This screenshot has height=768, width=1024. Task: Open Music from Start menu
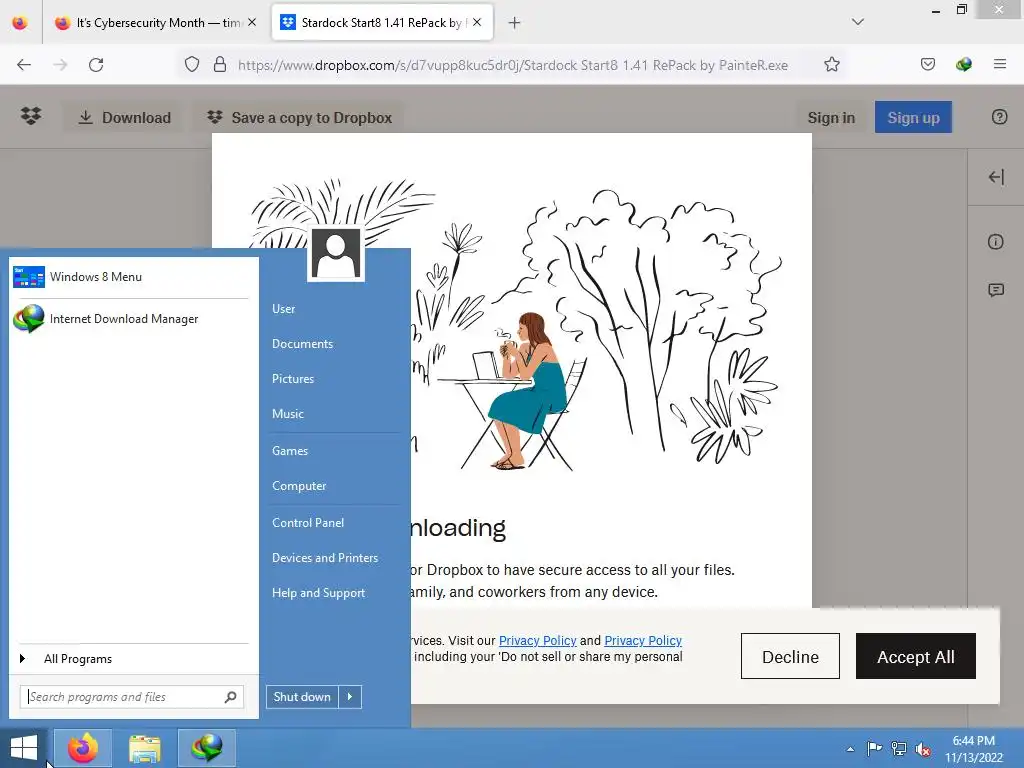[x=288, y=414]
